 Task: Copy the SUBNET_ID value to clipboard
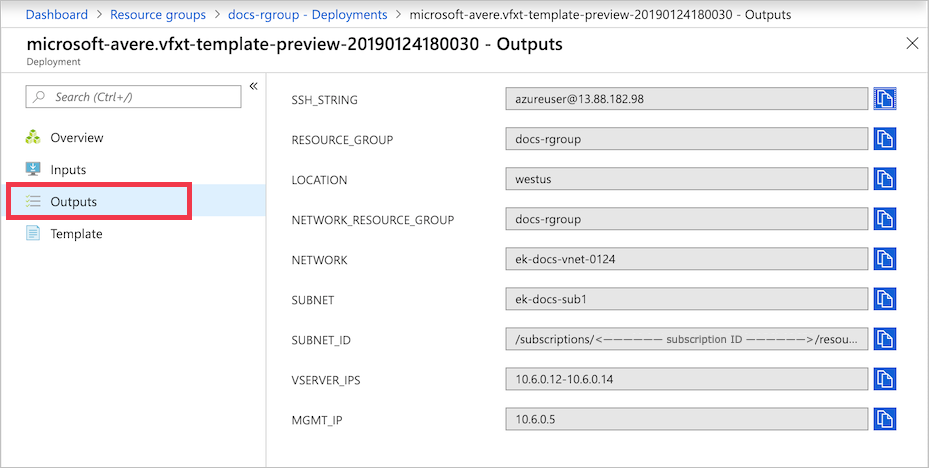(885, 339)
